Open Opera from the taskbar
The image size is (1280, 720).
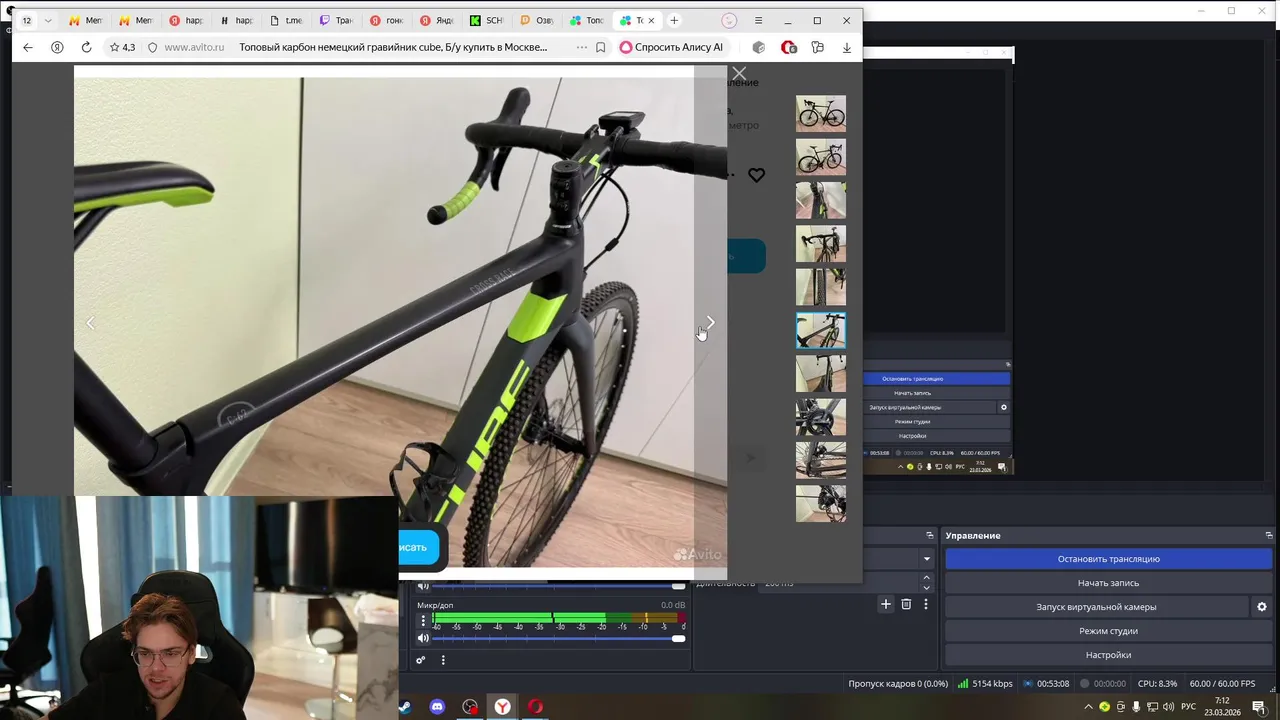click(535, 707)
